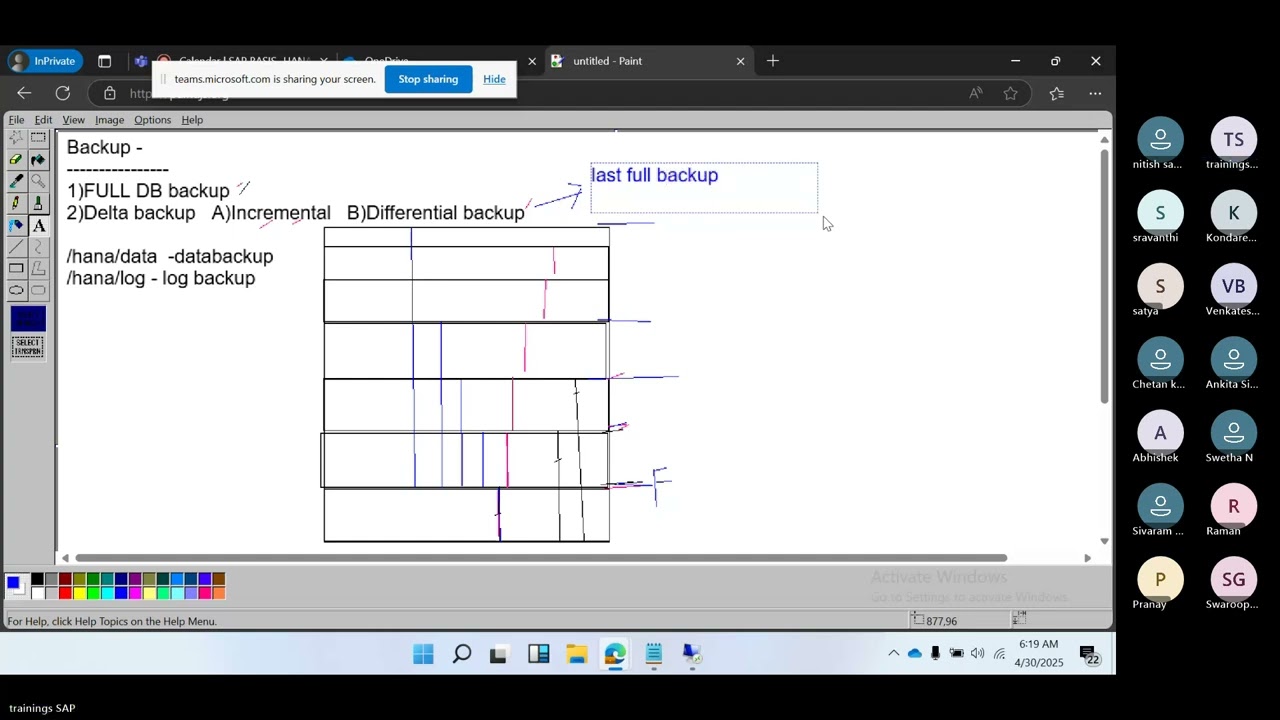Open browser Settings and more menu

[1095, 93]
